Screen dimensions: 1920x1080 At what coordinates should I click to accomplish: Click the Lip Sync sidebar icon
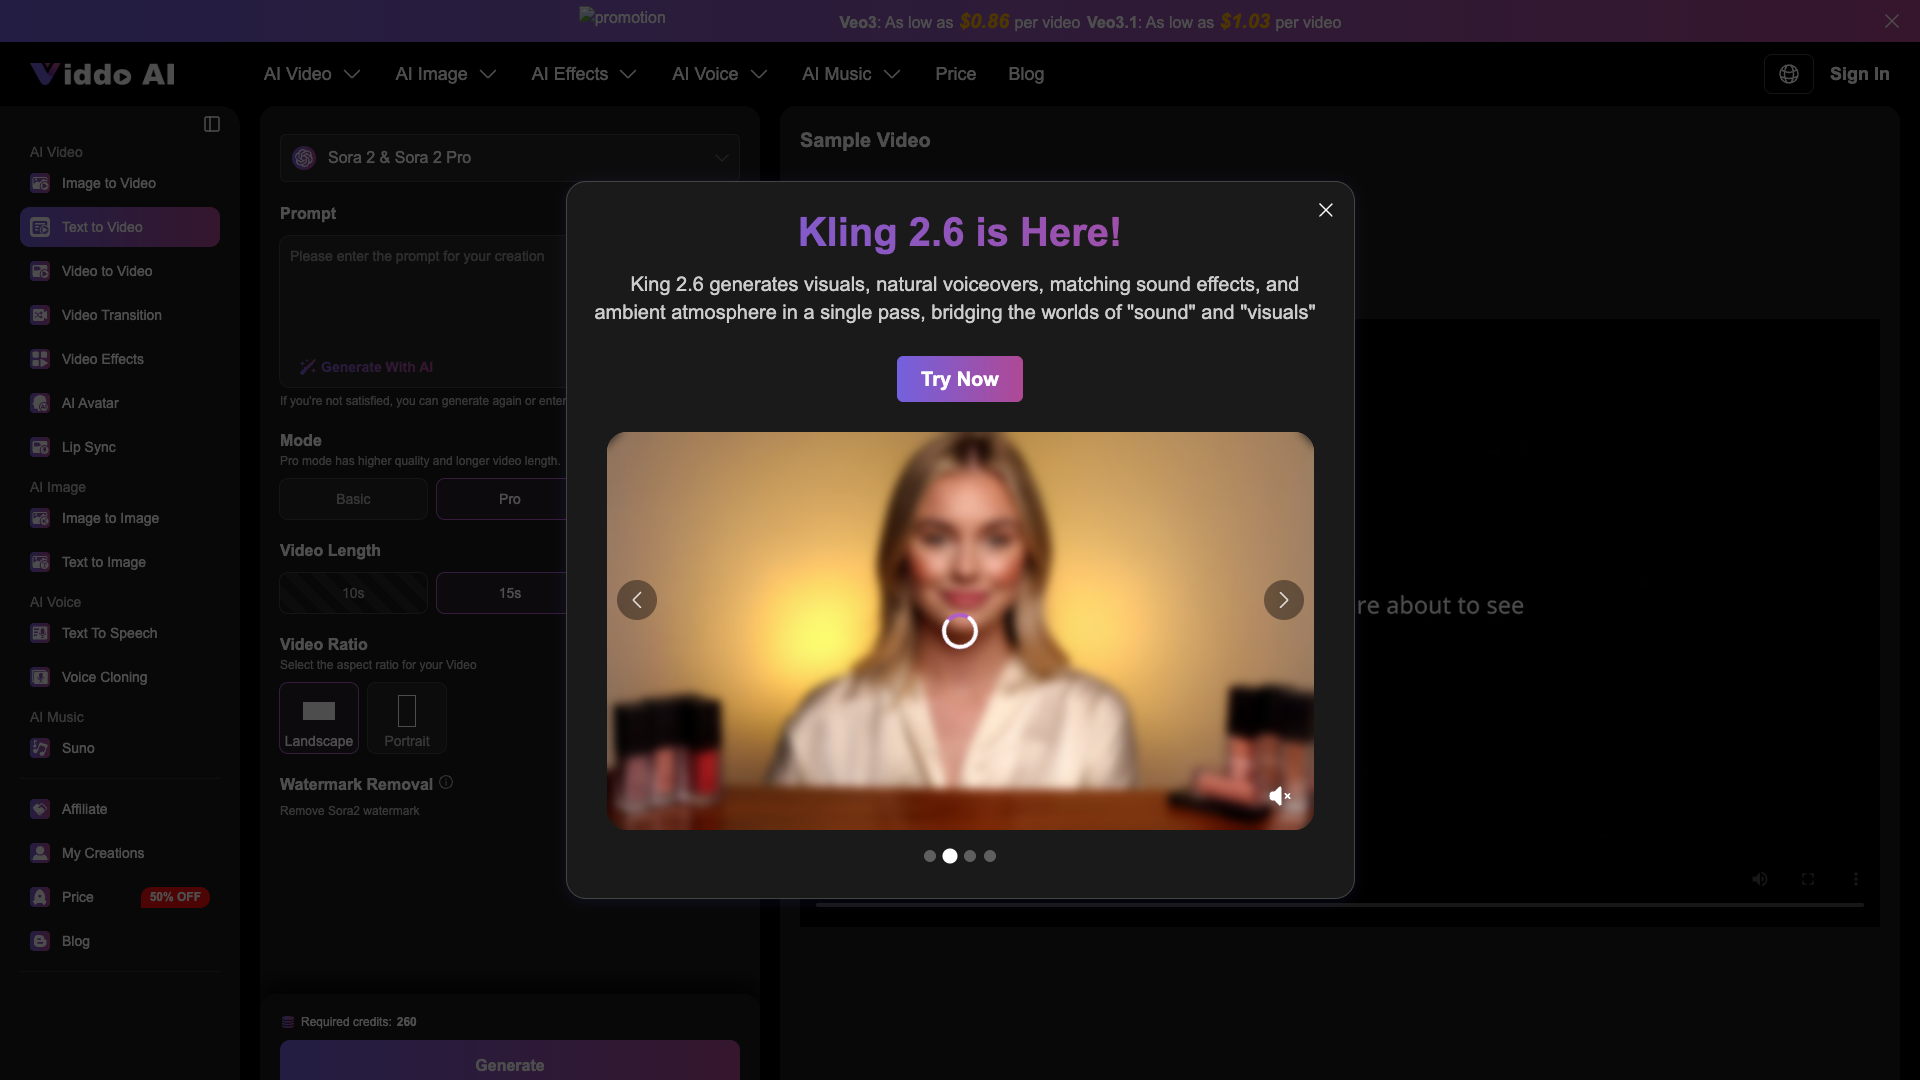tap(40, 447)
